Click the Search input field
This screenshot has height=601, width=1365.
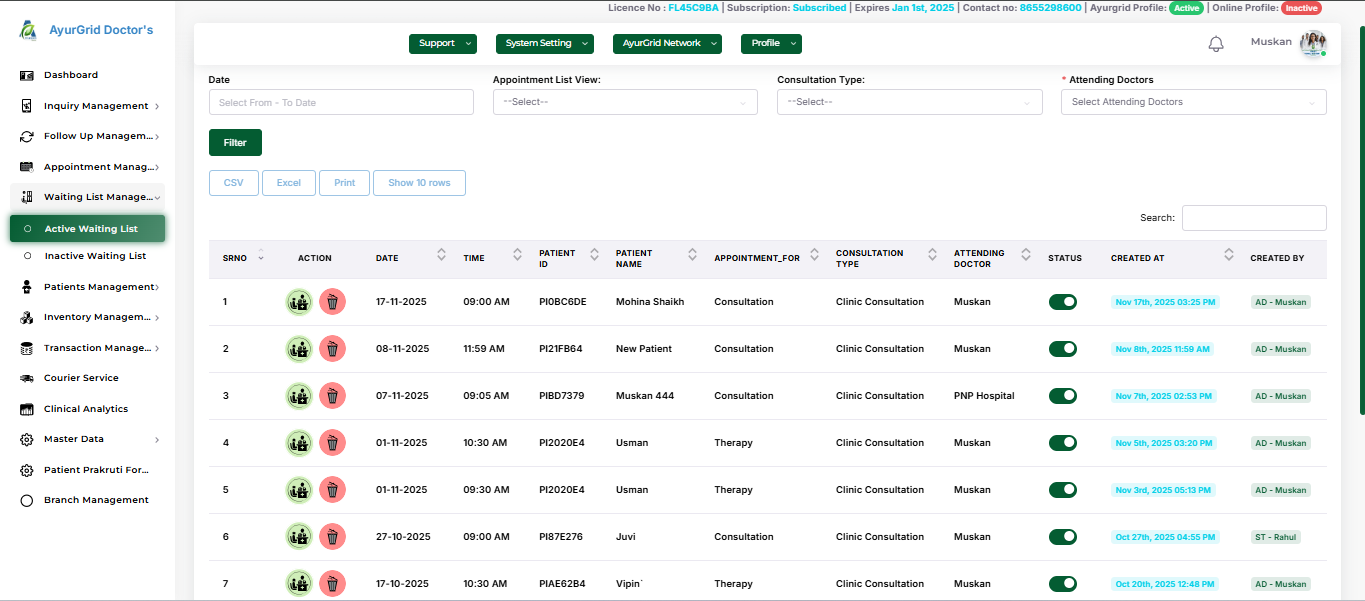point(1253,218)
